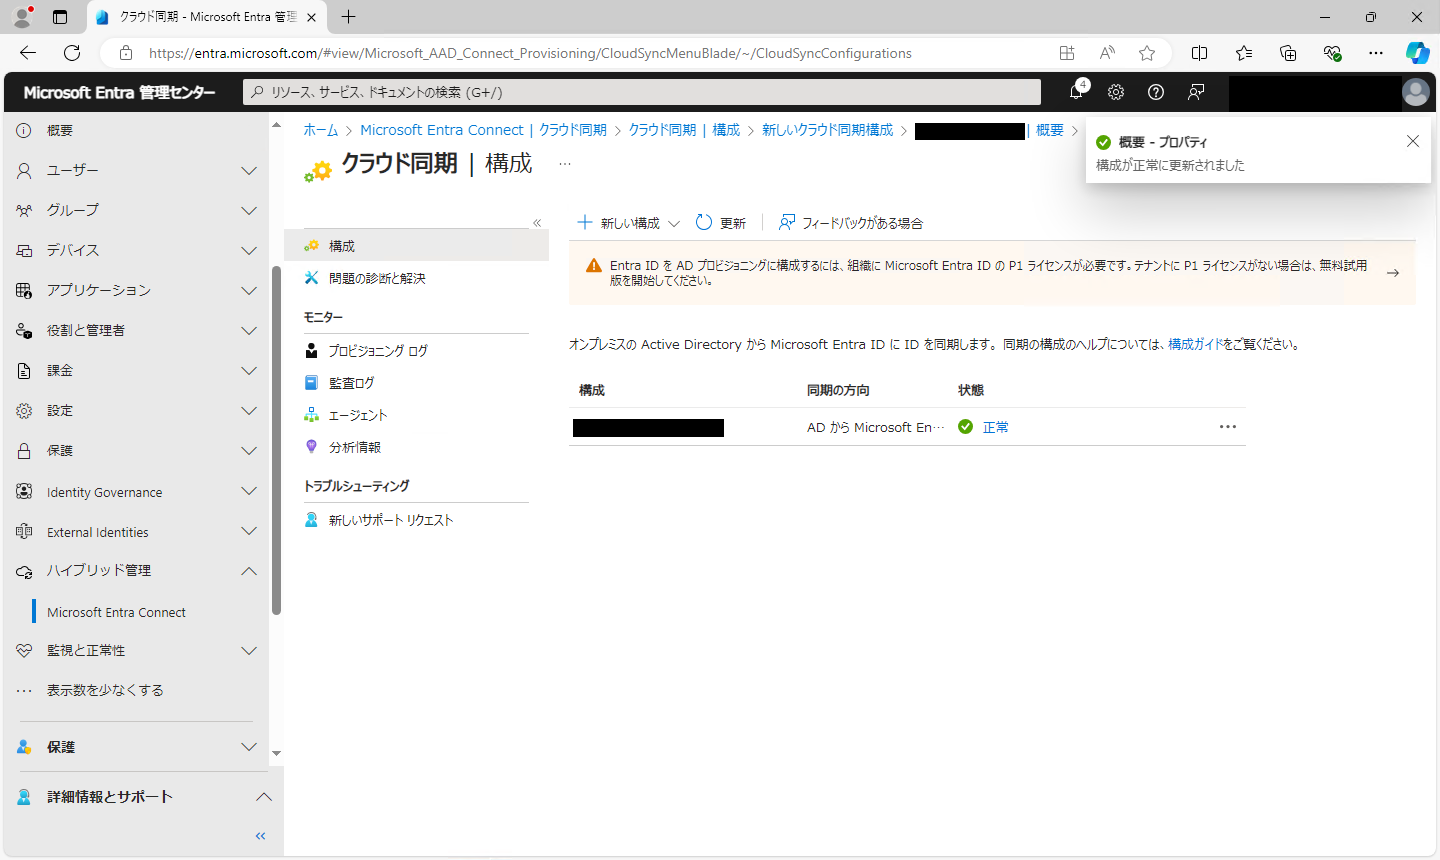Image resolution: width=1440 pixels, height=860 pixels.
Task: Collapse the blade menu with double chevron
Action: click(x=537, y=223)
